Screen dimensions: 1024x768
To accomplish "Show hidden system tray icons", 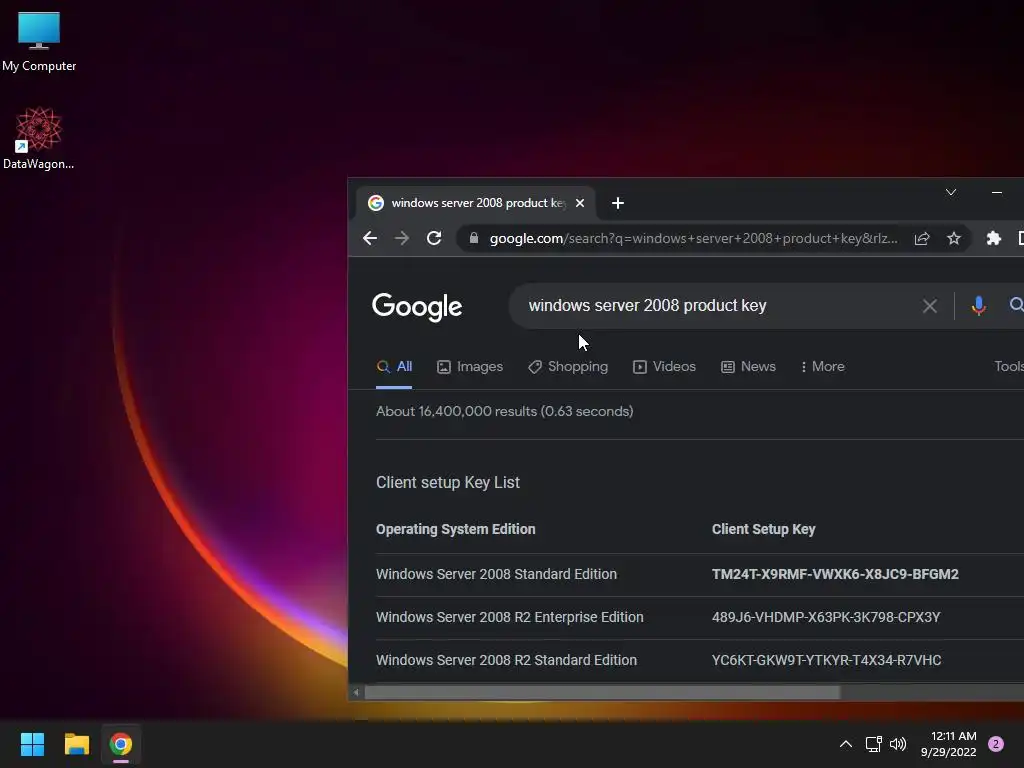I will point(845,744).
